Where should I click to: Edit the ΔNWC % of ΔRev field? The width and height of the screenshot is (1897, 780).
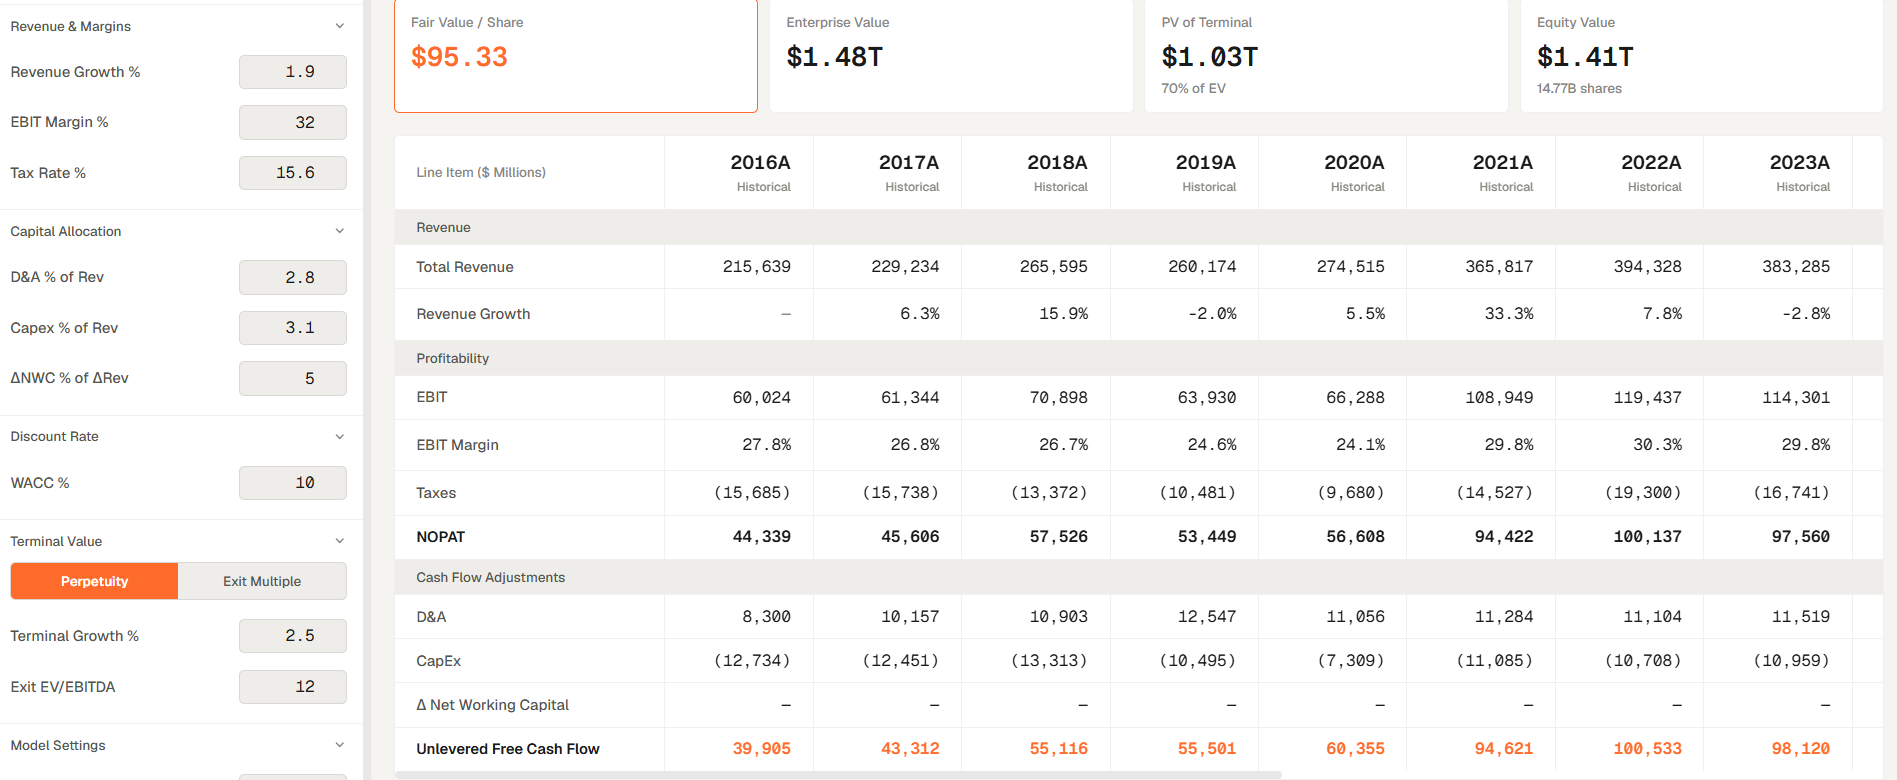pyautogui.click(x=293, y=378)
